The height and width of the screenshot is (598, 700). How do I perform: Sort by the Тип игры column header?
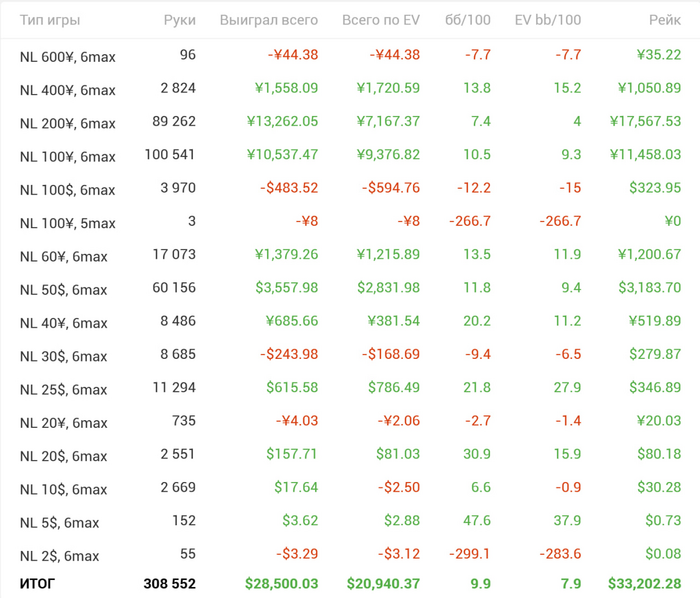pyautogui.click(x=50, y=20)
